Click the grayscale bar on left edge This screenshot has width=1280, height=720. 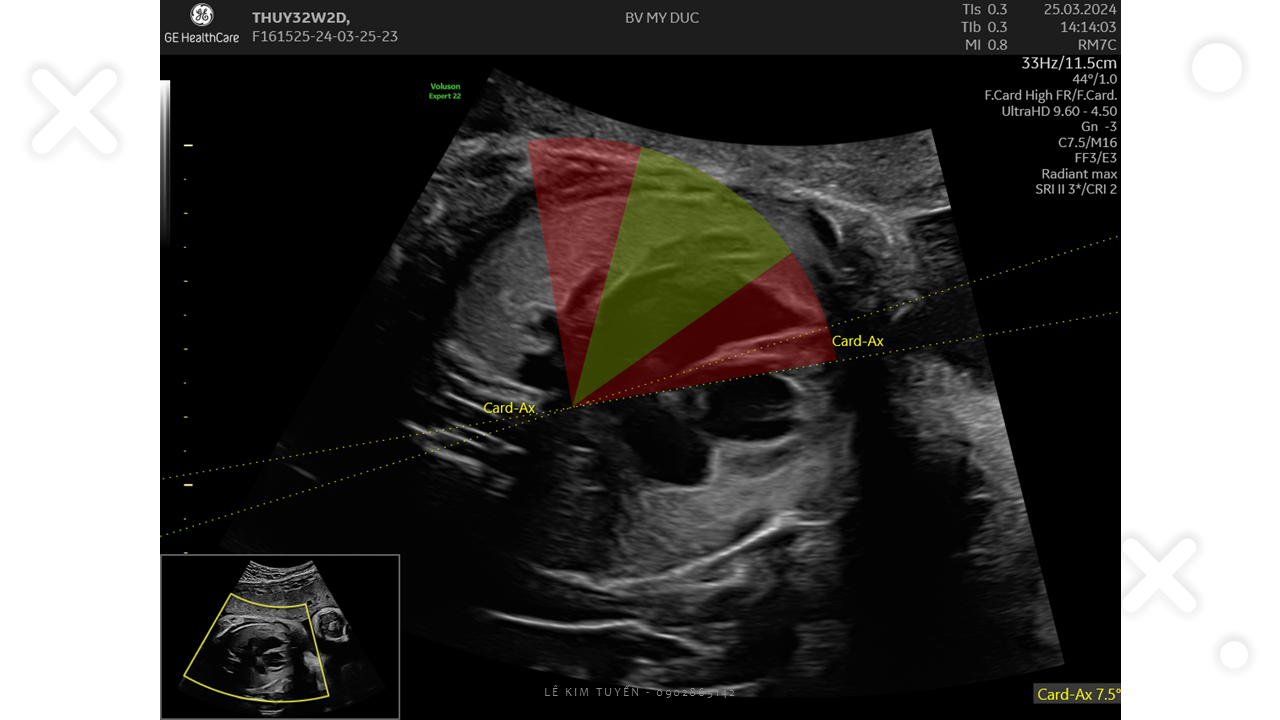[x=165, y=160]
